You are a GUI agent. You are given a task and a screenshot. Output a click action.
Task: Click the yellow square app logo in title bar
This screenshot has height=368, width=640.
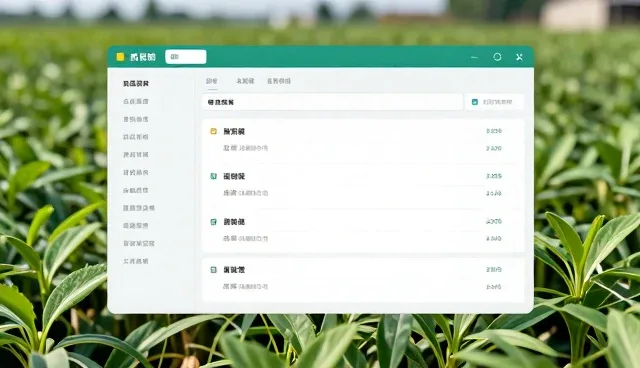[x=120, y=57]
